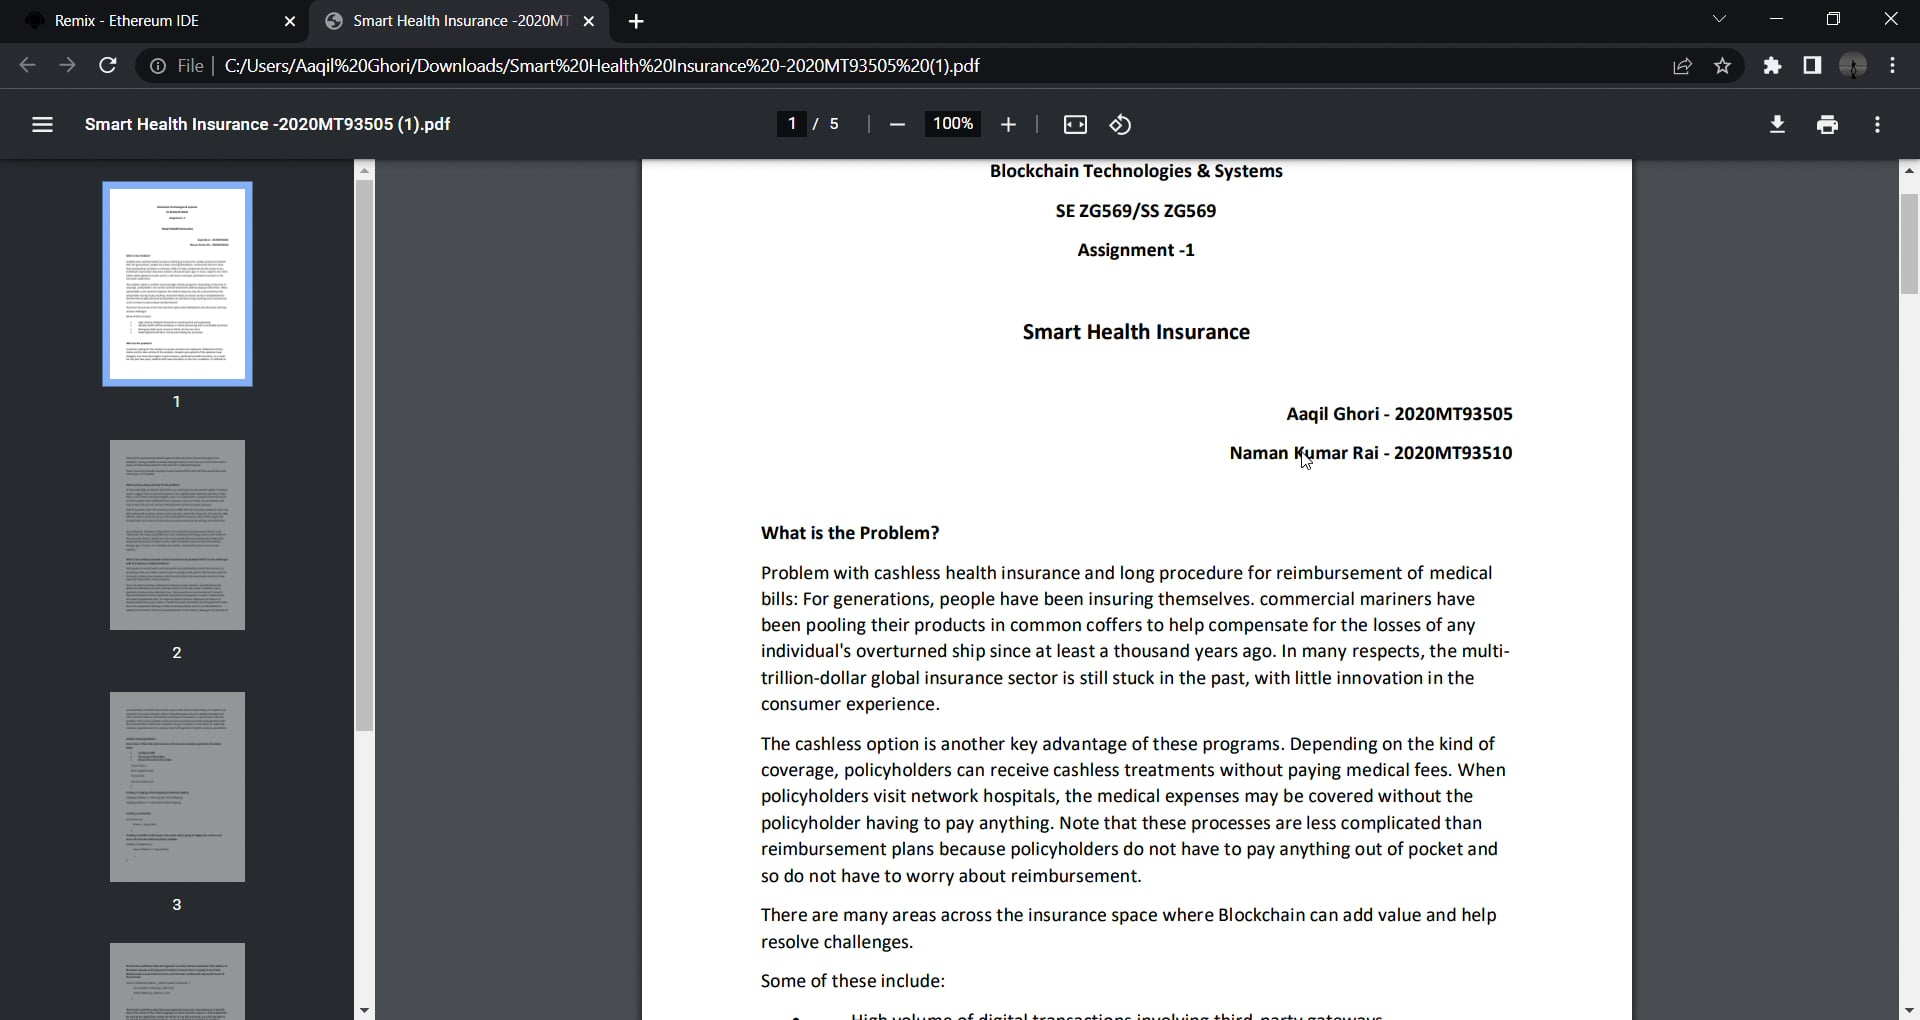Screen dimensions: 1920x1020
Task: Select page 3 thumbnail
Action: 177,787
